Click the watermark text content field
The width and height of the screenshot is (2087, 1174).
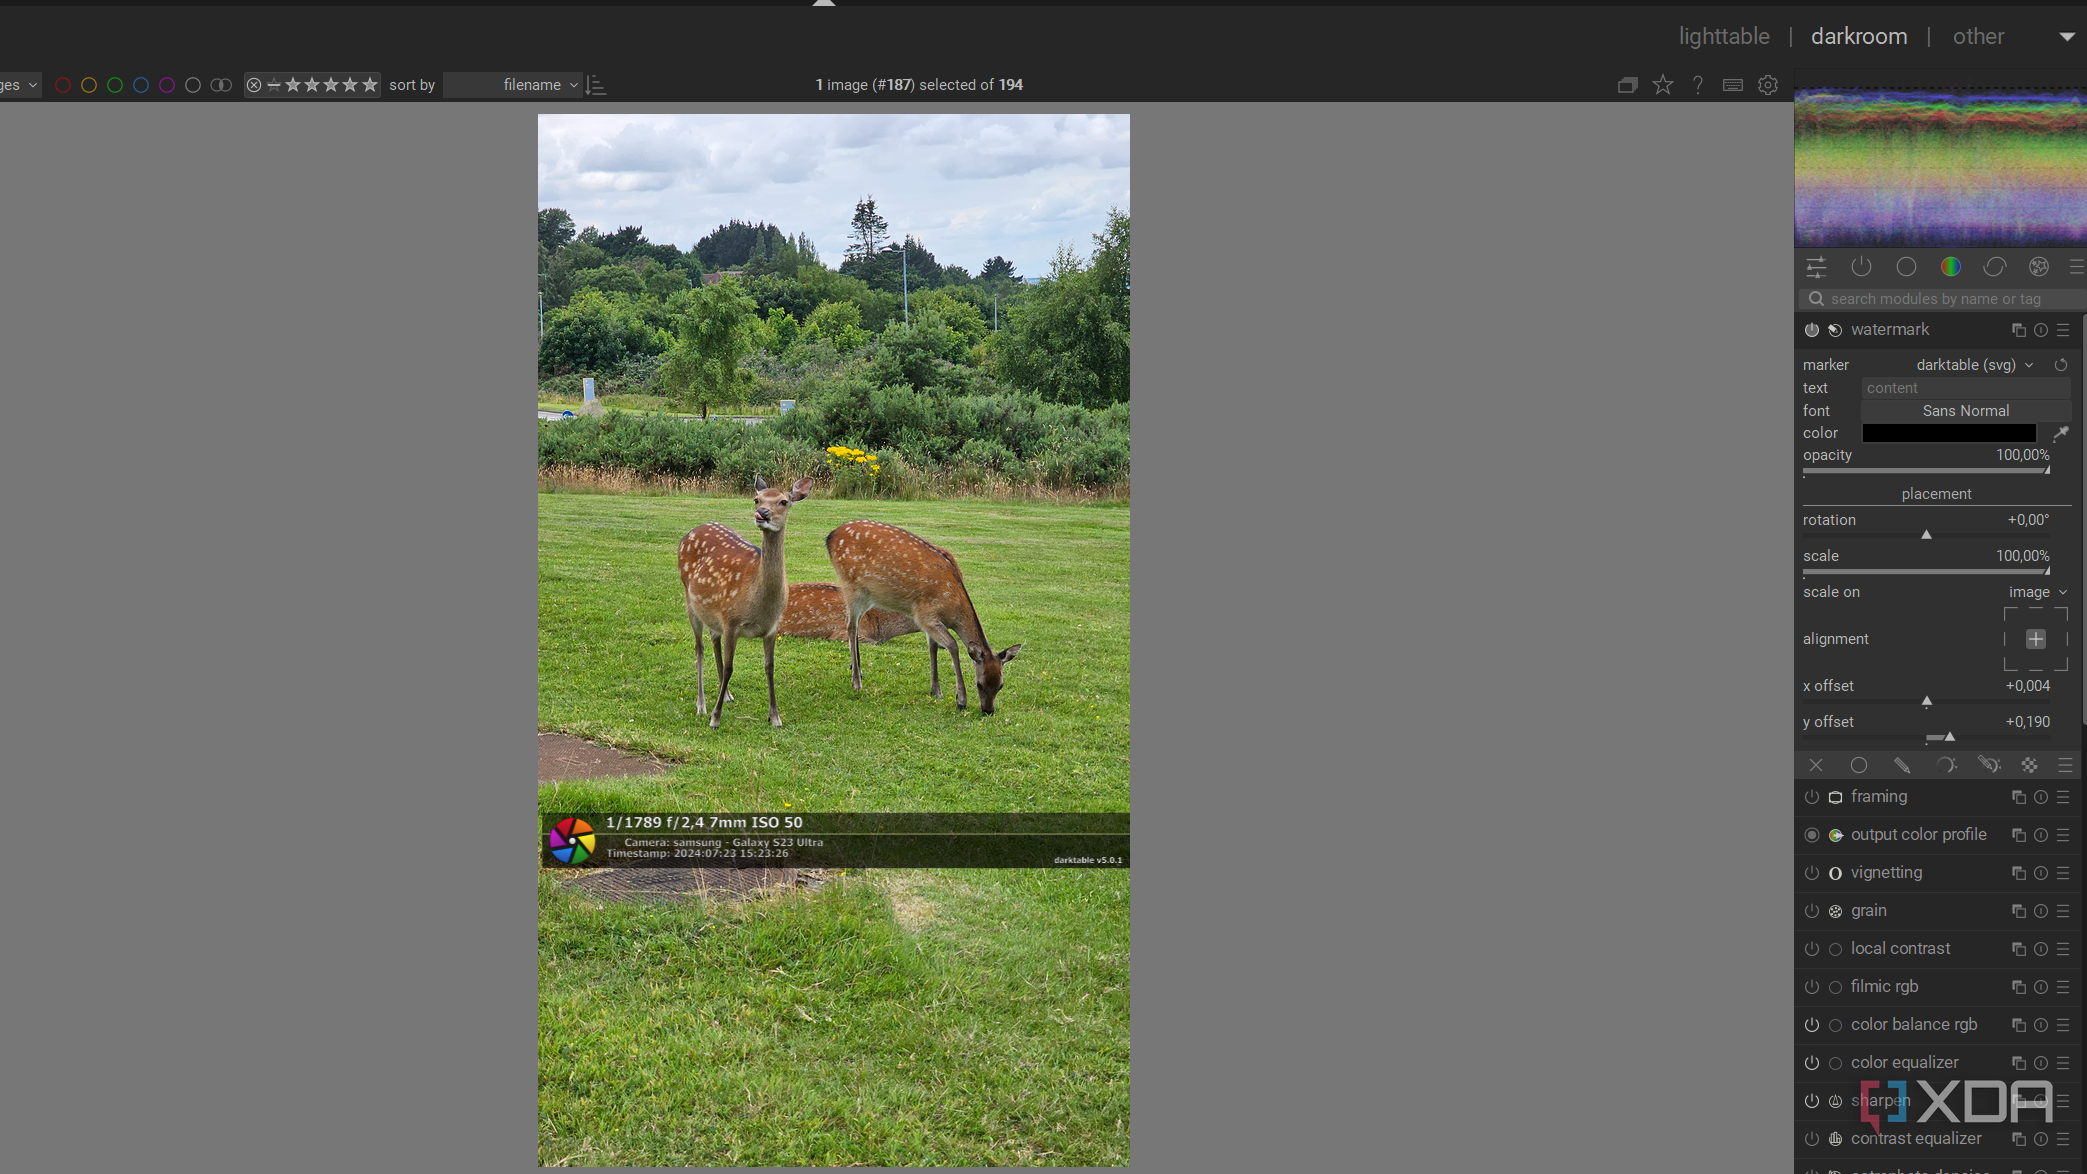1965,388
